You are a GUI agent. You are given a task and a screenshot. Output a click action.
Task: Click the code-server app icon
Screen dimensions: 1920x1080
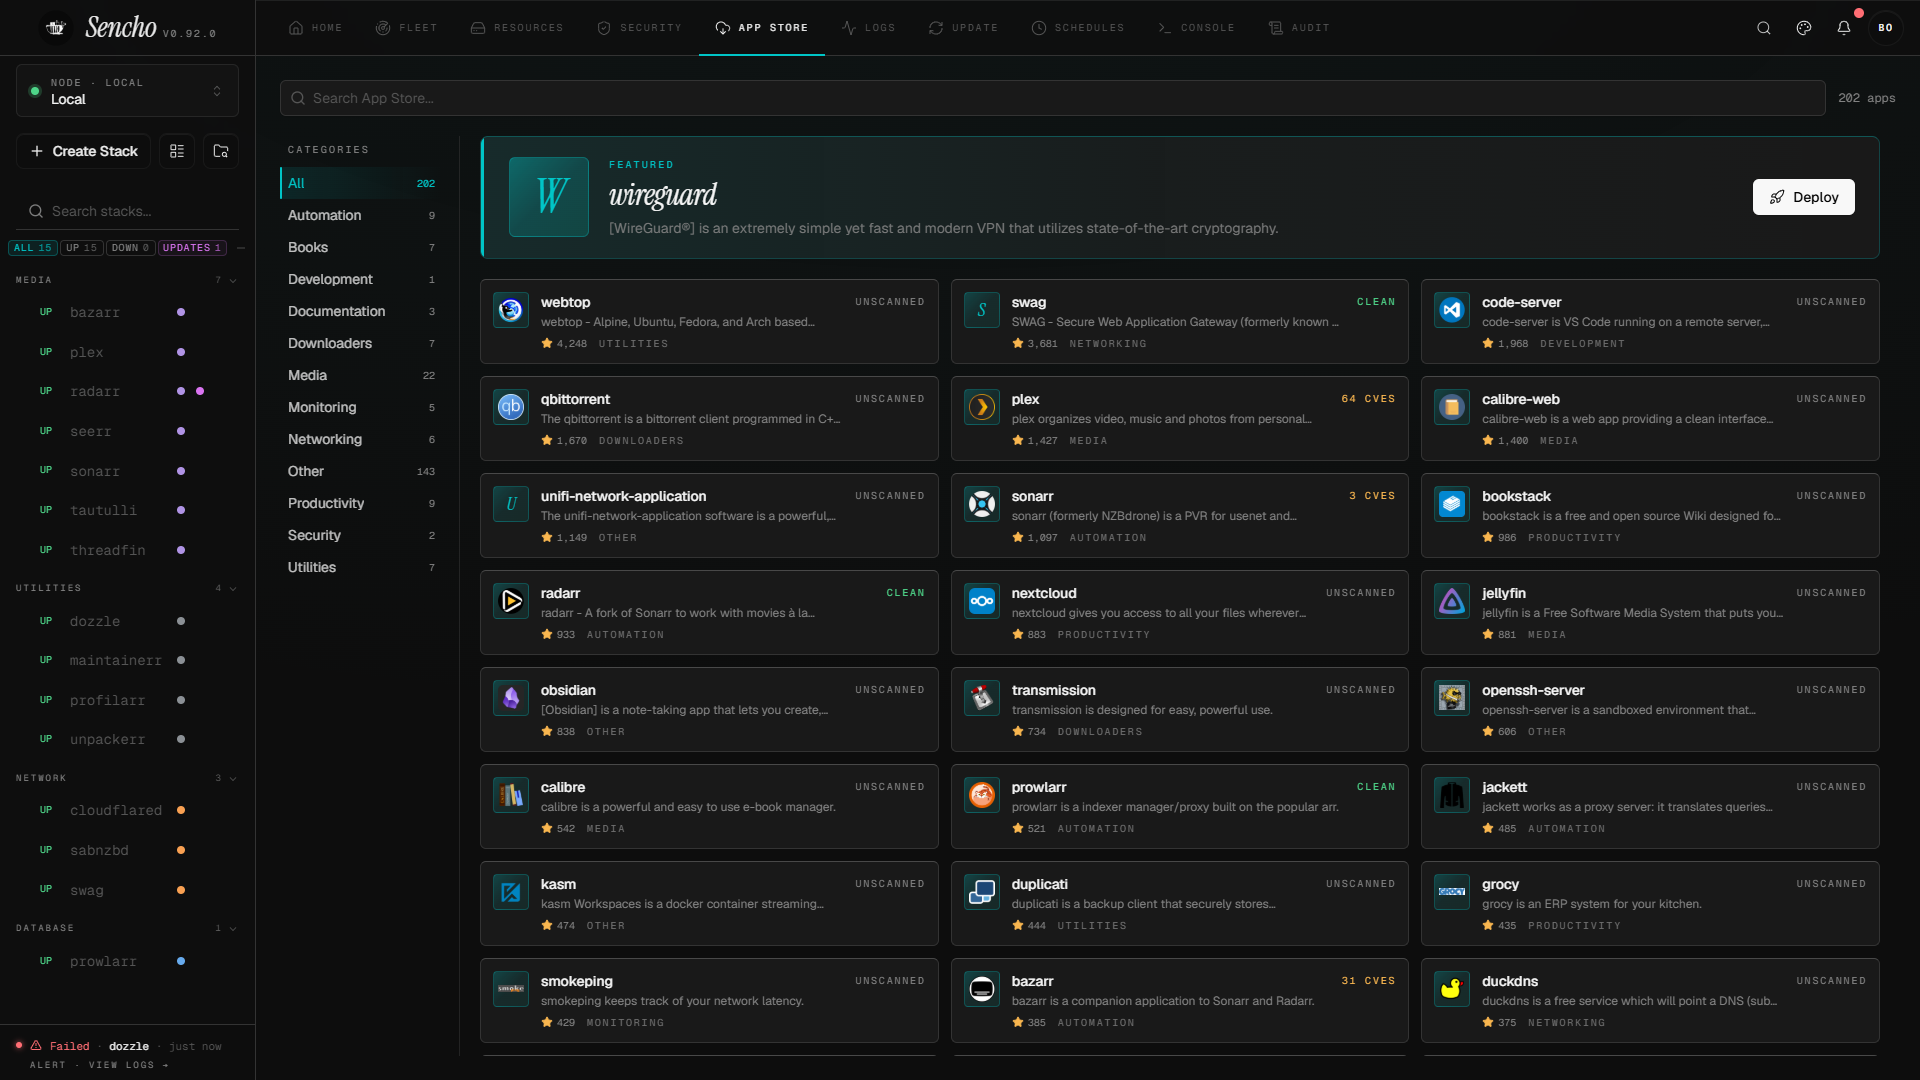[1452, 310]
